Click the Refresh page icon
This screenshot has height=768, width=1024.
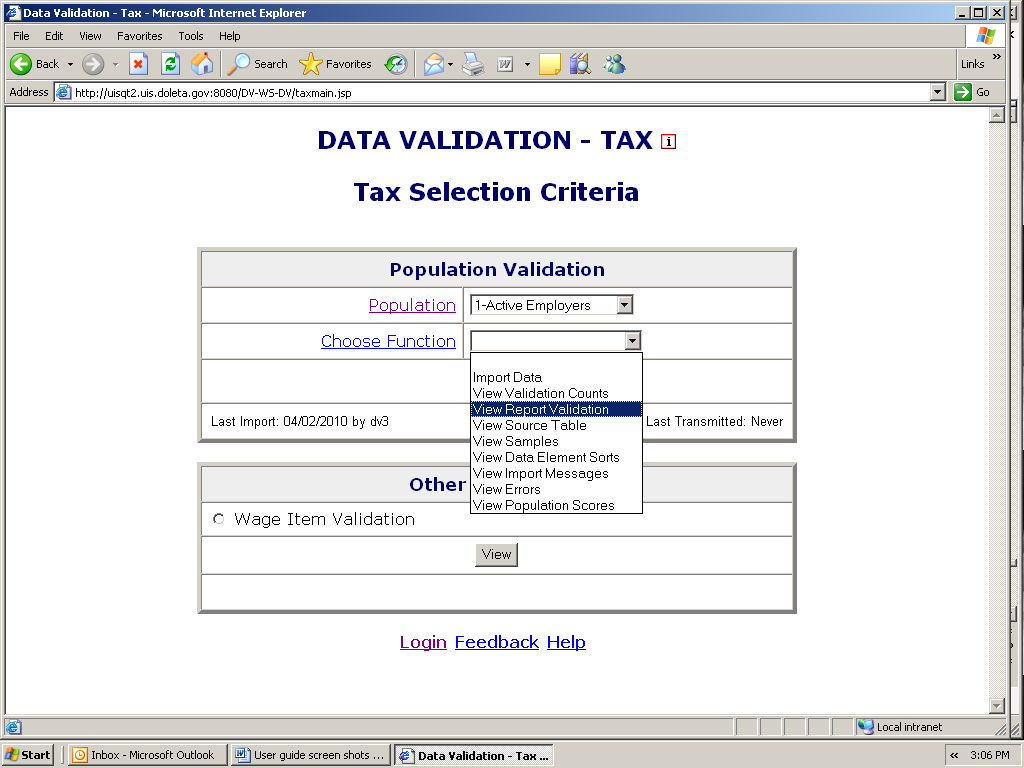coord(170,64)
